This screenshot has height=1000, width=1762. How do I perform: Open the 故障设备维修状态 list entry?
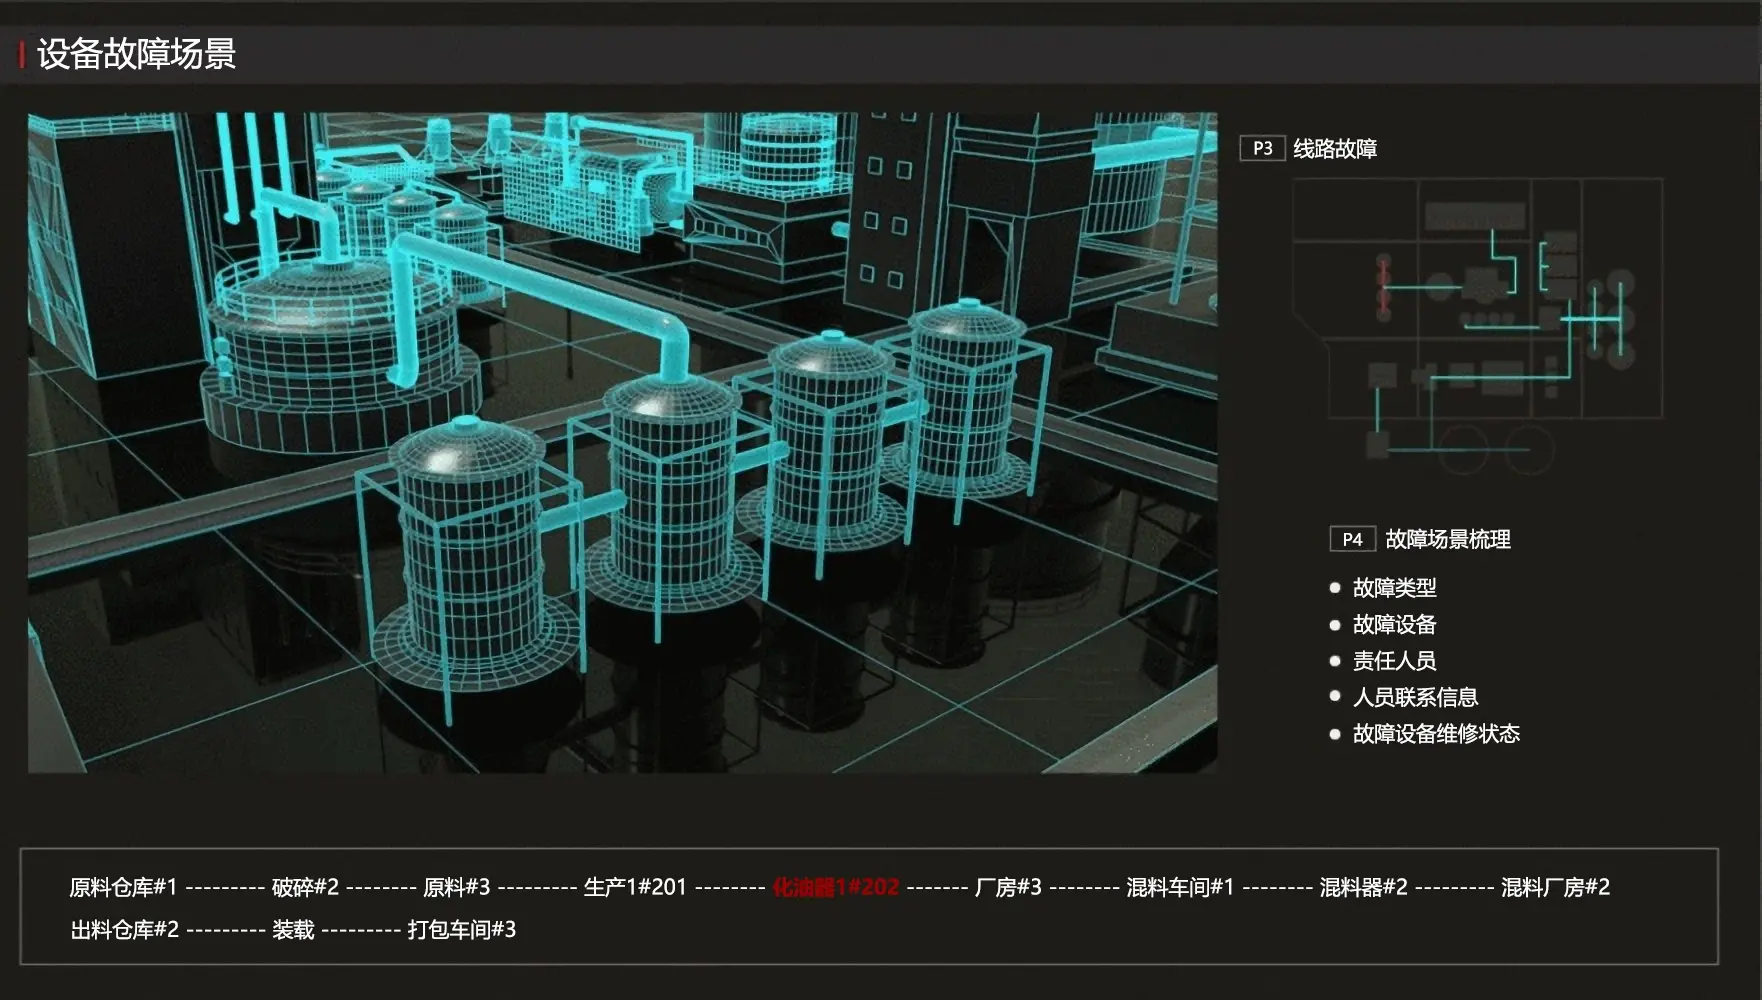click(1435, 734)
